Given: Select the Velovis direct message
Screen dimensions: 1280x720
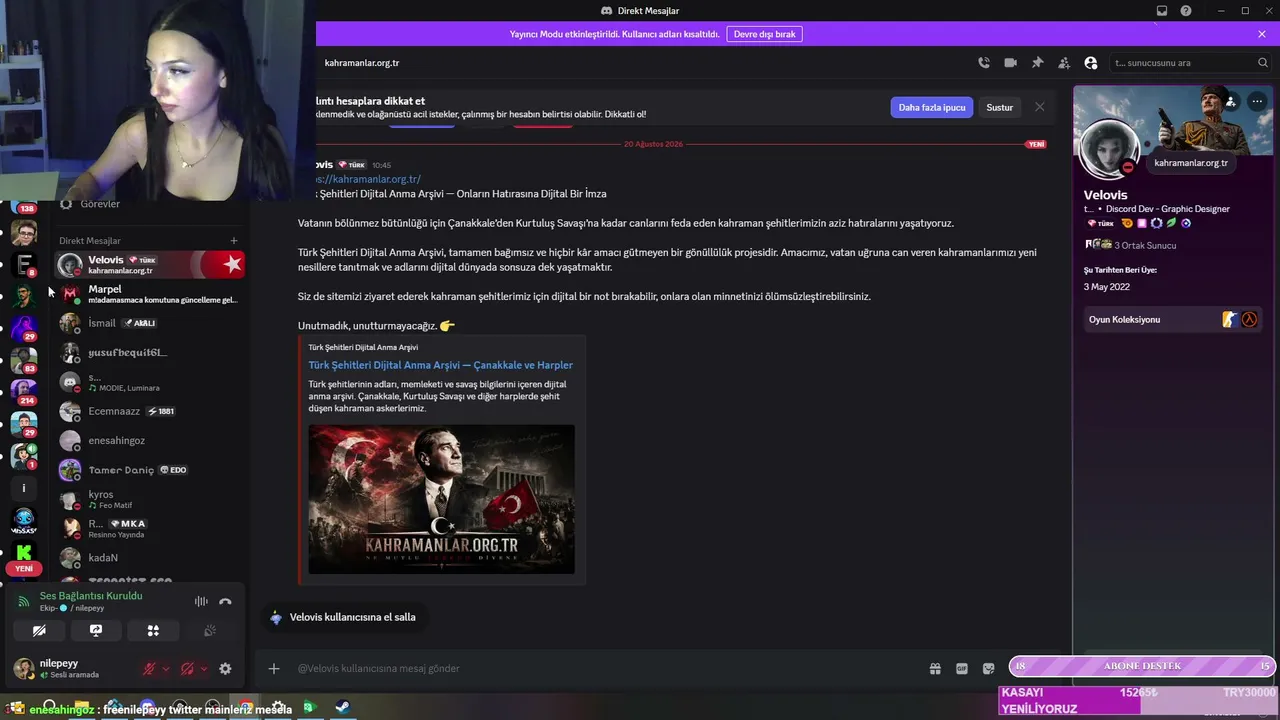Looking at the screenshot, I should click(x=150, y=265).
